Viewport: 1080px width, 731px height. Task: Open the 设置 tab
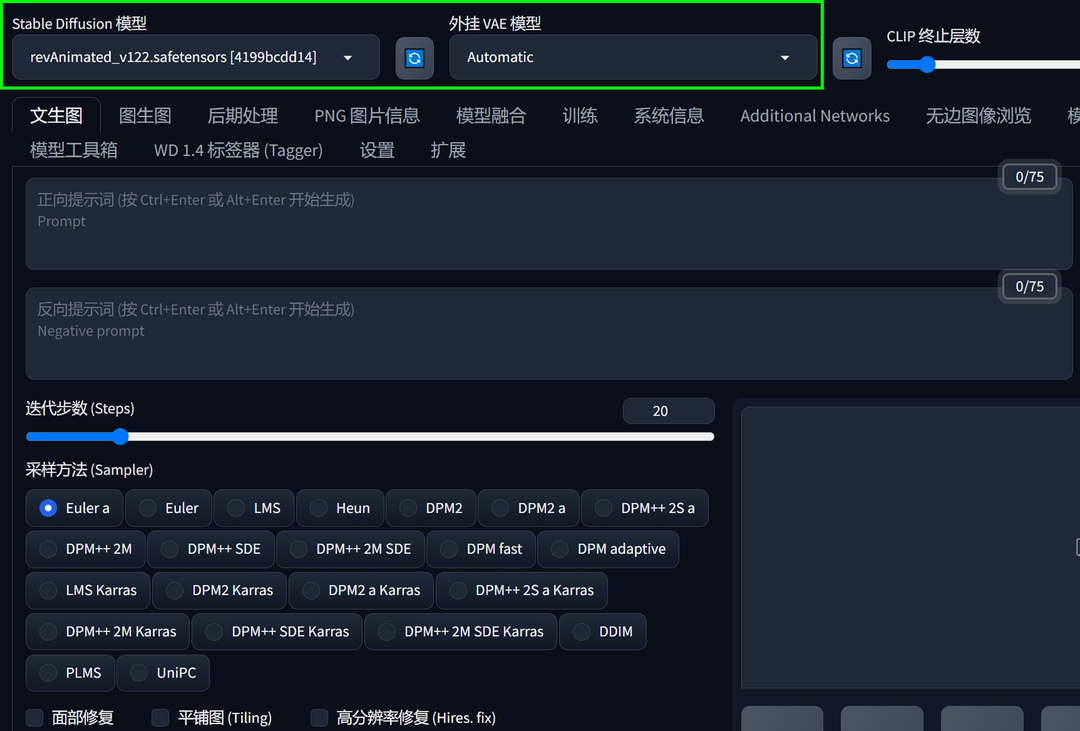[x=377, y=149]
